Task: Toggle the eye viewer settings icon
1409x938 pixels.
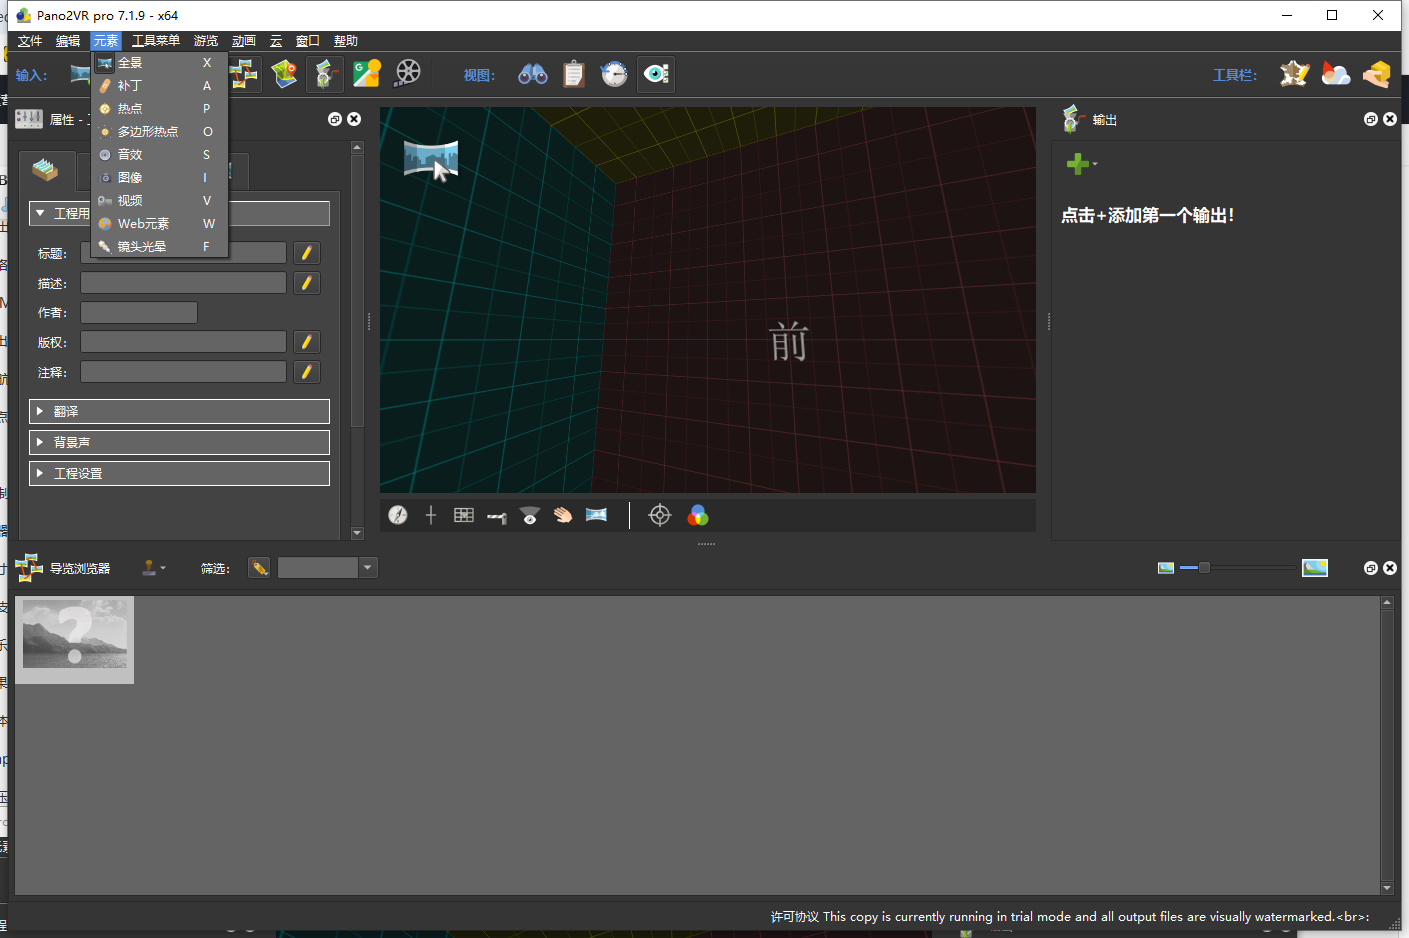Action: point(656,74)
